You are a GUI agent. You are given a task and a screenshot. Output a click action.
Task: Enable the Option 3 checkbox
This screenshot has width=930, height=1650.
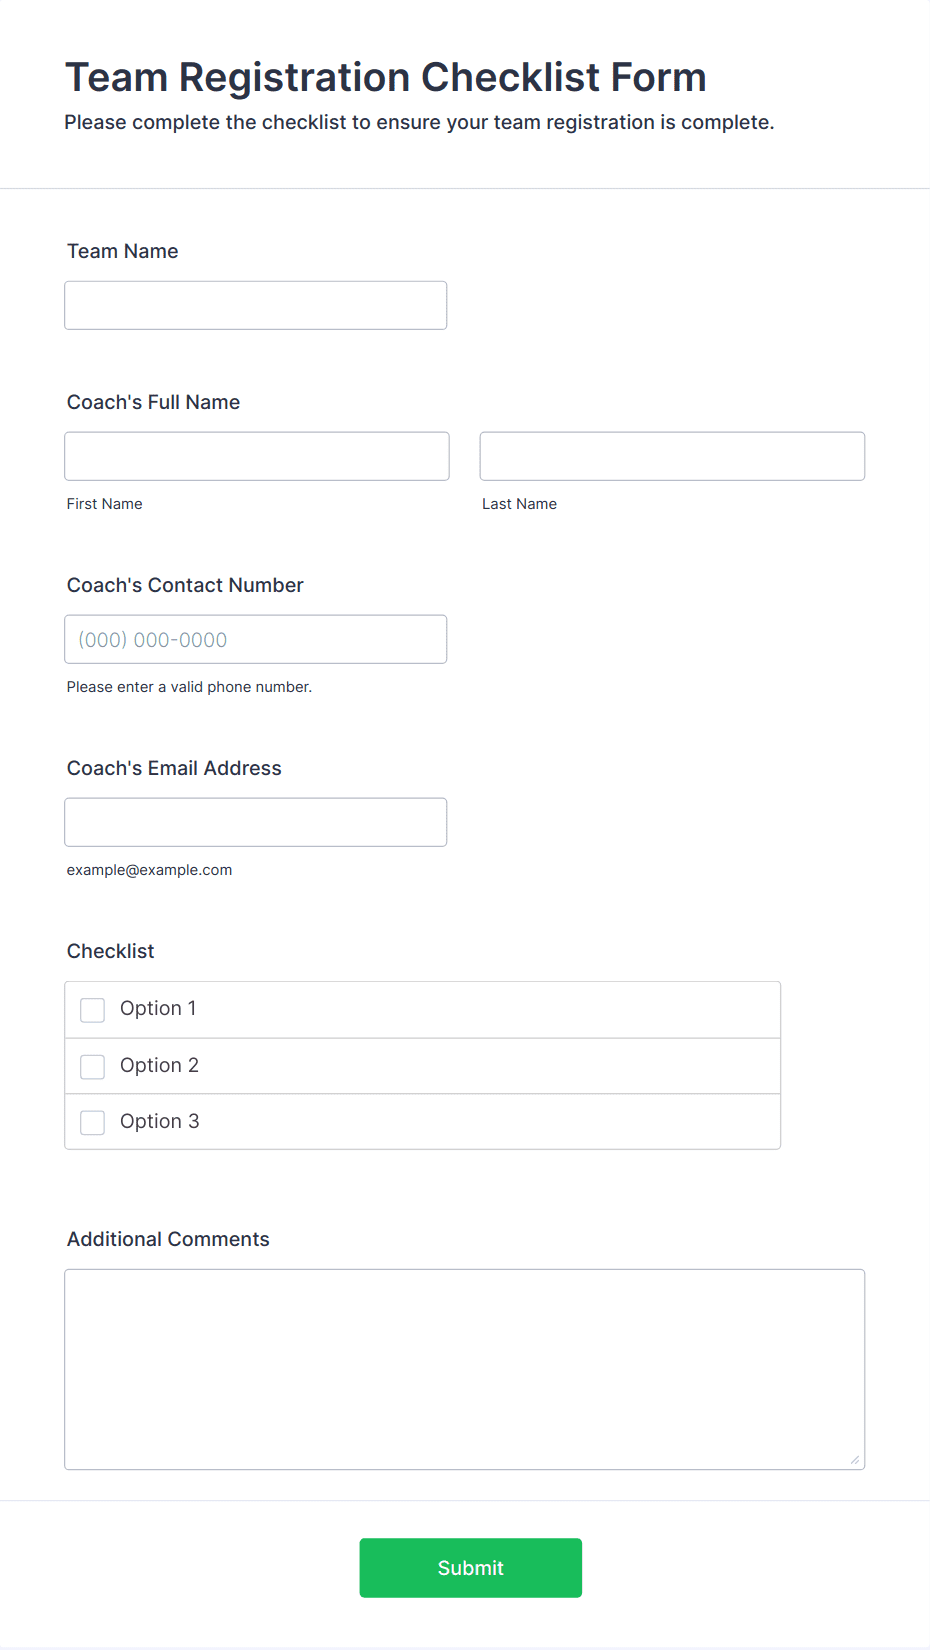pos(93,1123)
